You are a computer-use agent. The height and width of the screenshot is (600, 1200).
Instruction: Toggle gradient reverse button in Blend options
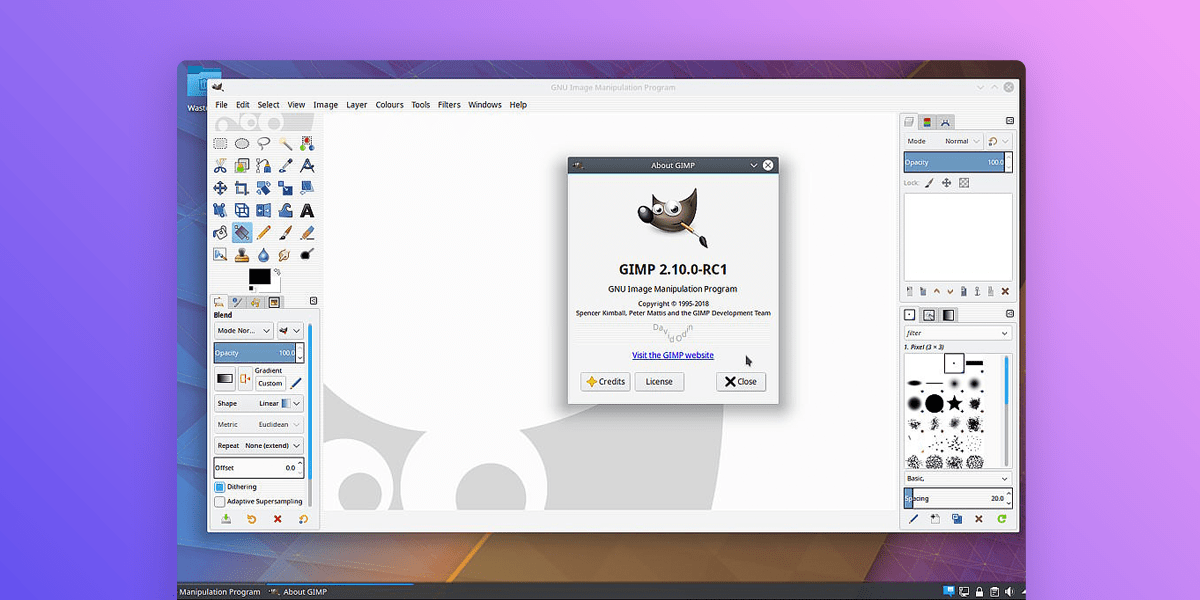[245, 378]
